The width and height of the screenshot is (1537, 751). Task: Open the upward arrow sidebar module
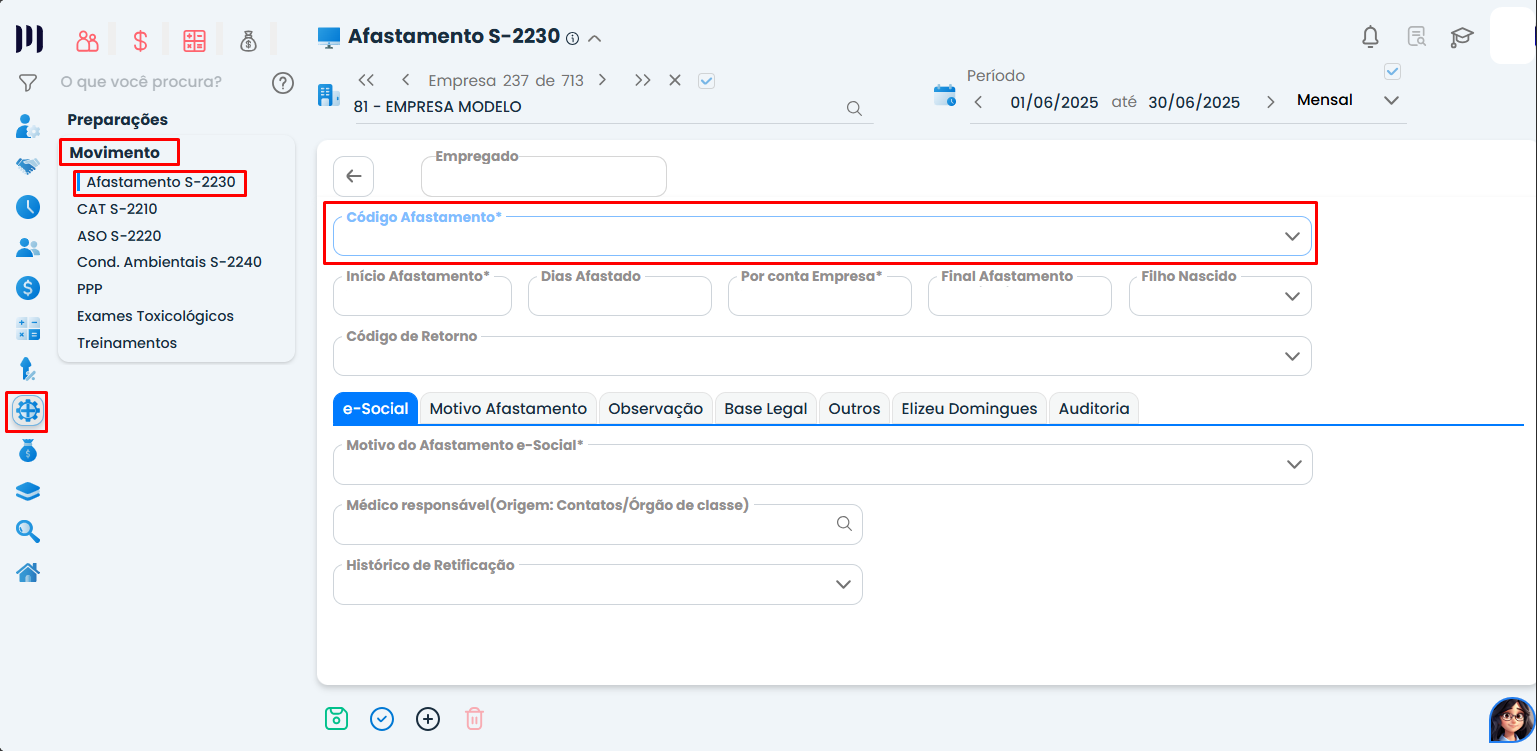coord(28,369)
